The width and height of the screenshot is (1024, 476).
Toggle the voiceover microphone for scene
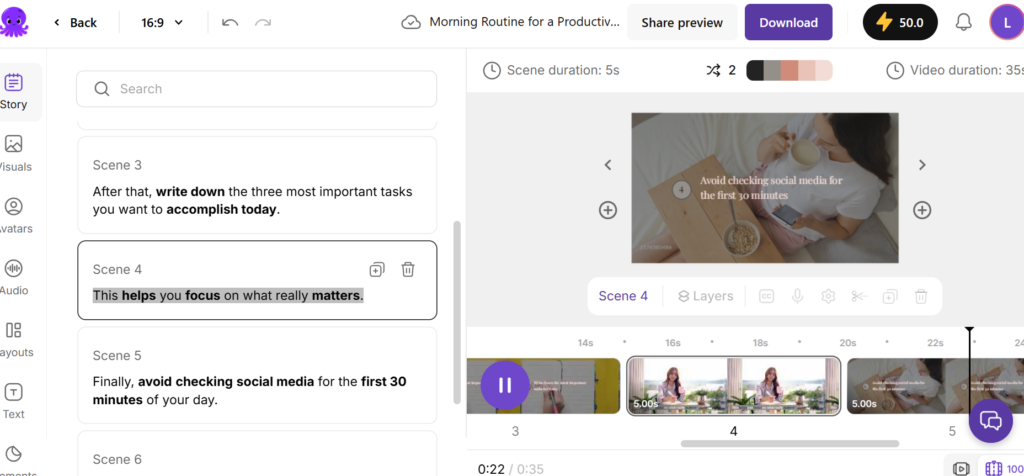pyautogui.click(x=798, y=296)
